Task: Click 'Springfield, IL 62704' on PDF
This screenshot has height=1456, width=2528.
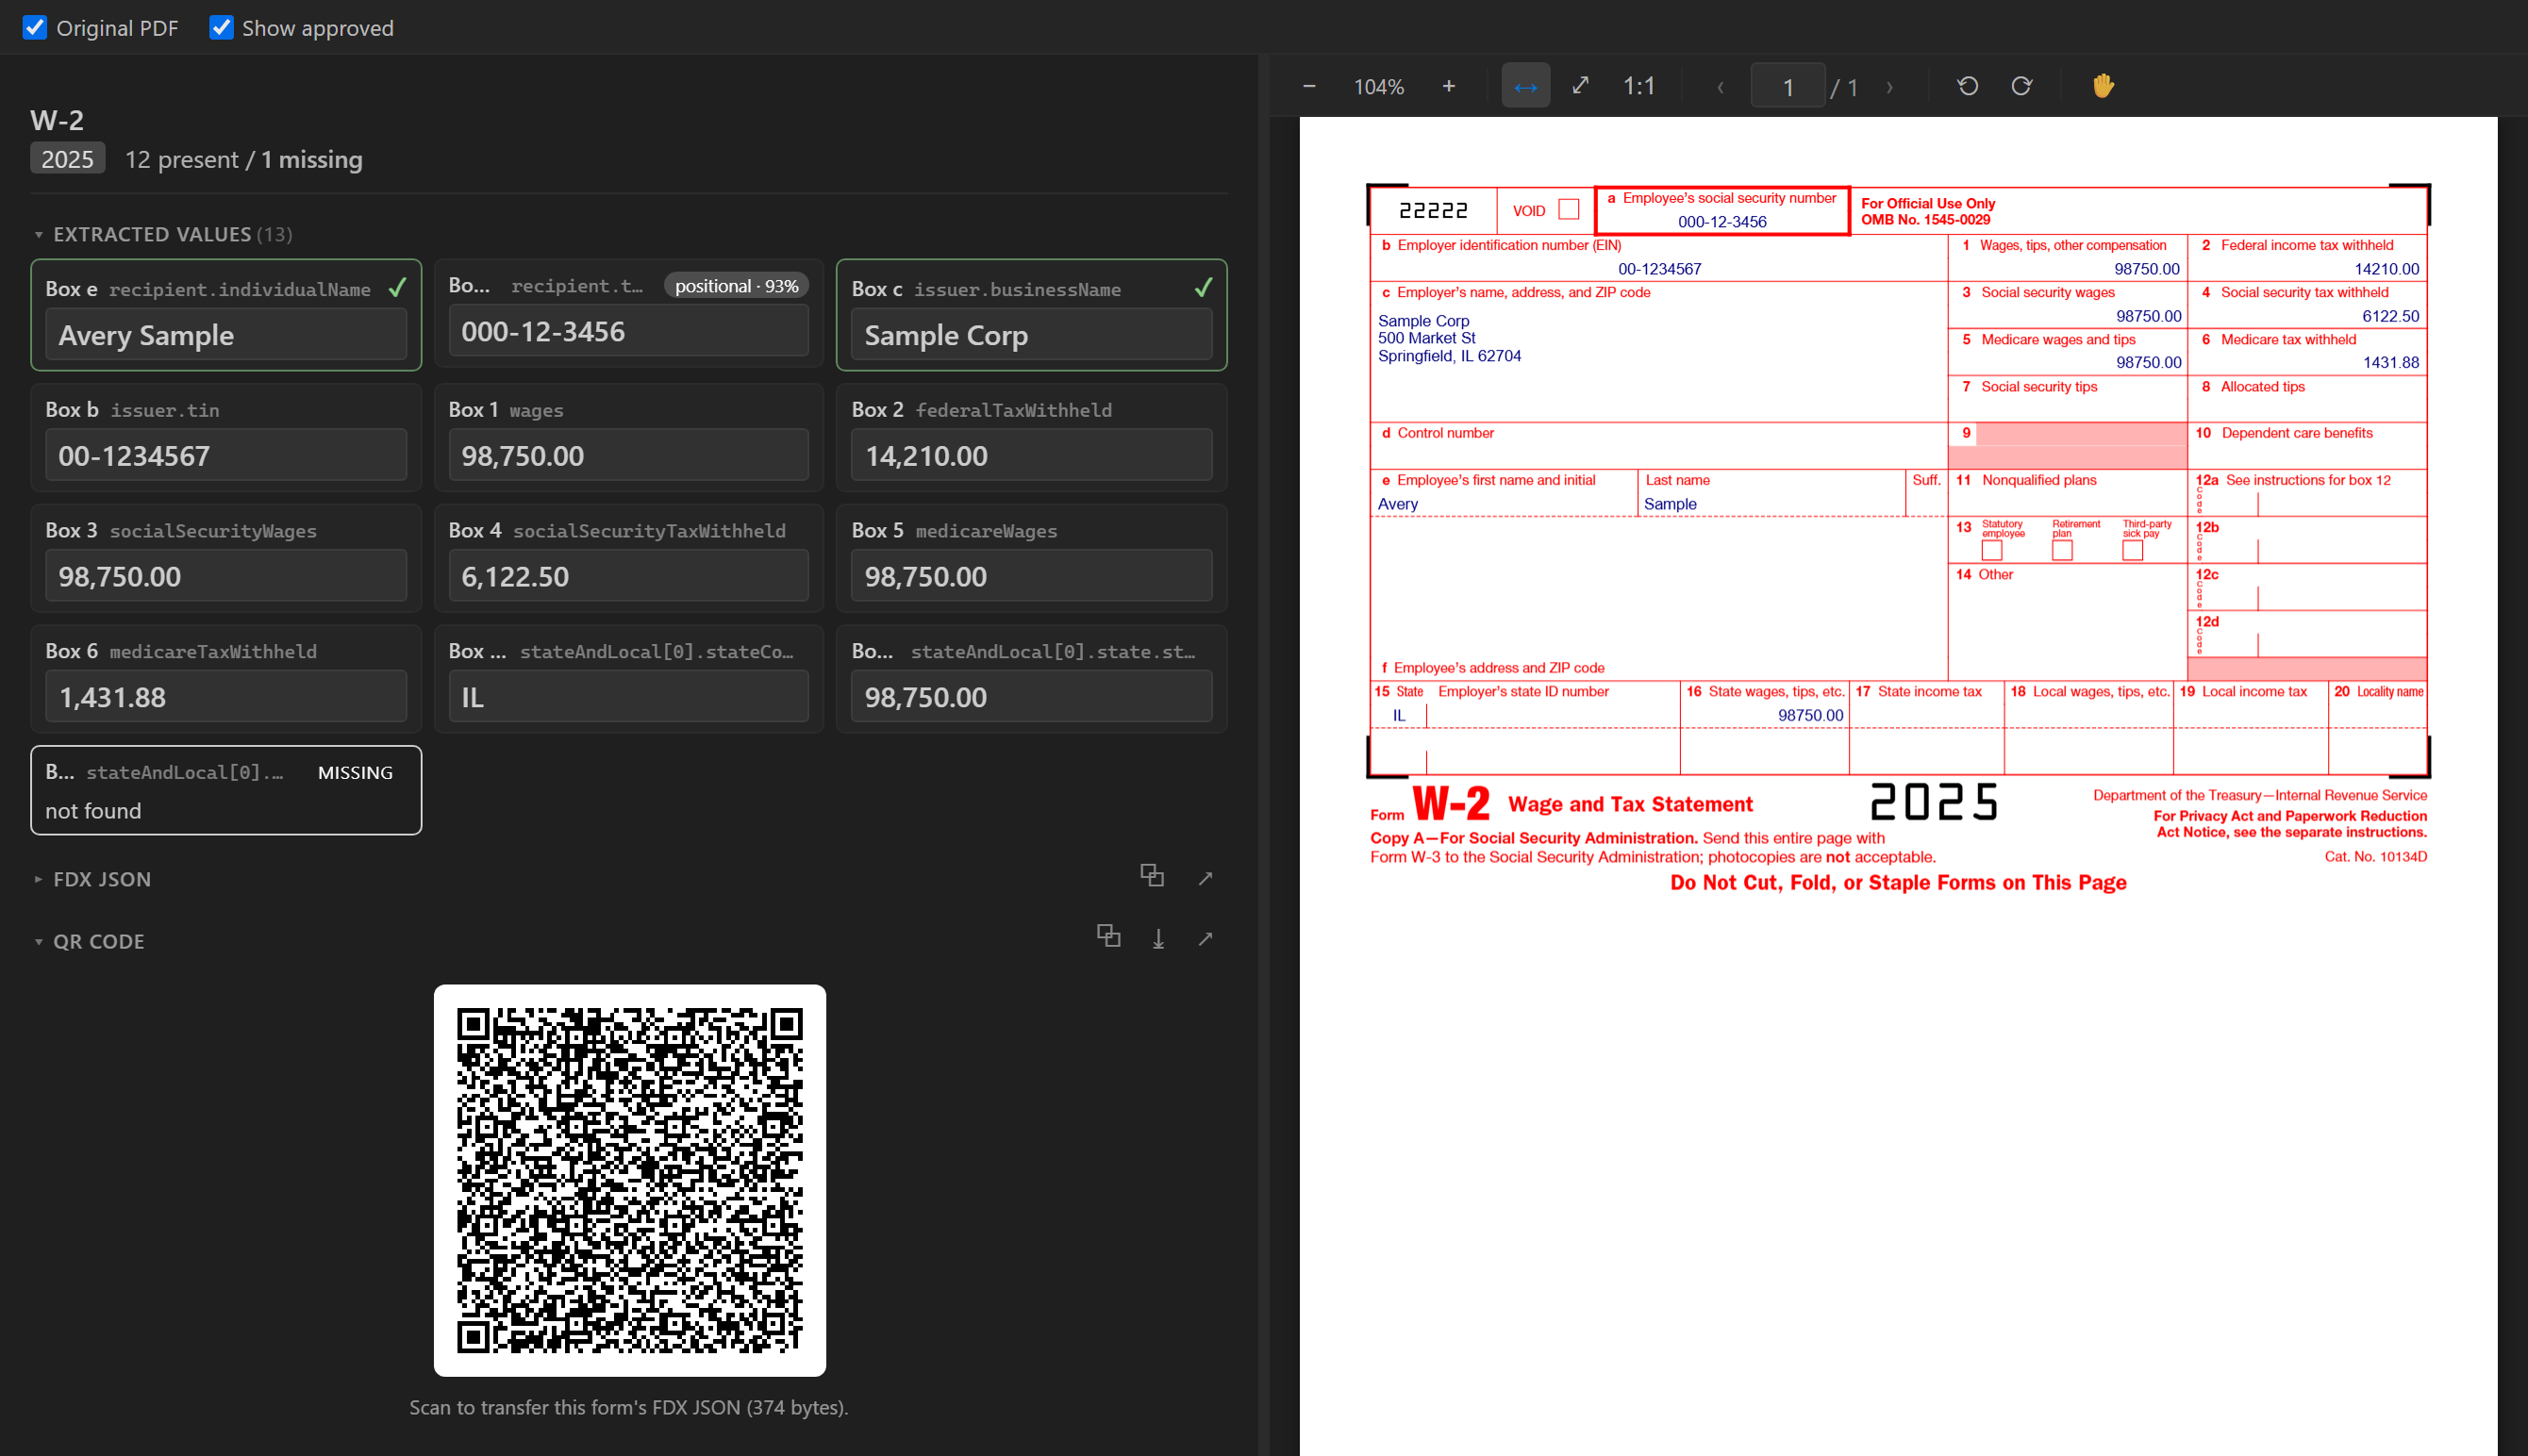Action: [1449, 356]
